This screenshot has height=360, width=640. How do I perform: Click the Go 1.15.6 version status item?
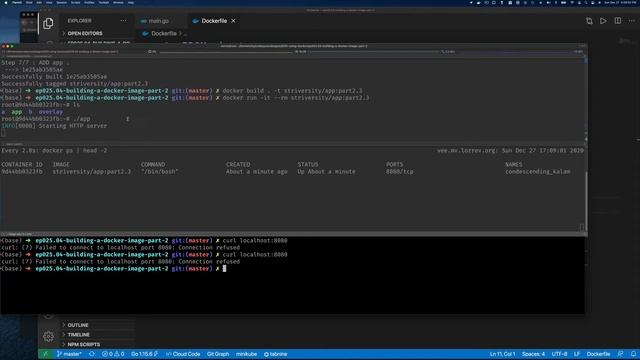tap(144, 354)
